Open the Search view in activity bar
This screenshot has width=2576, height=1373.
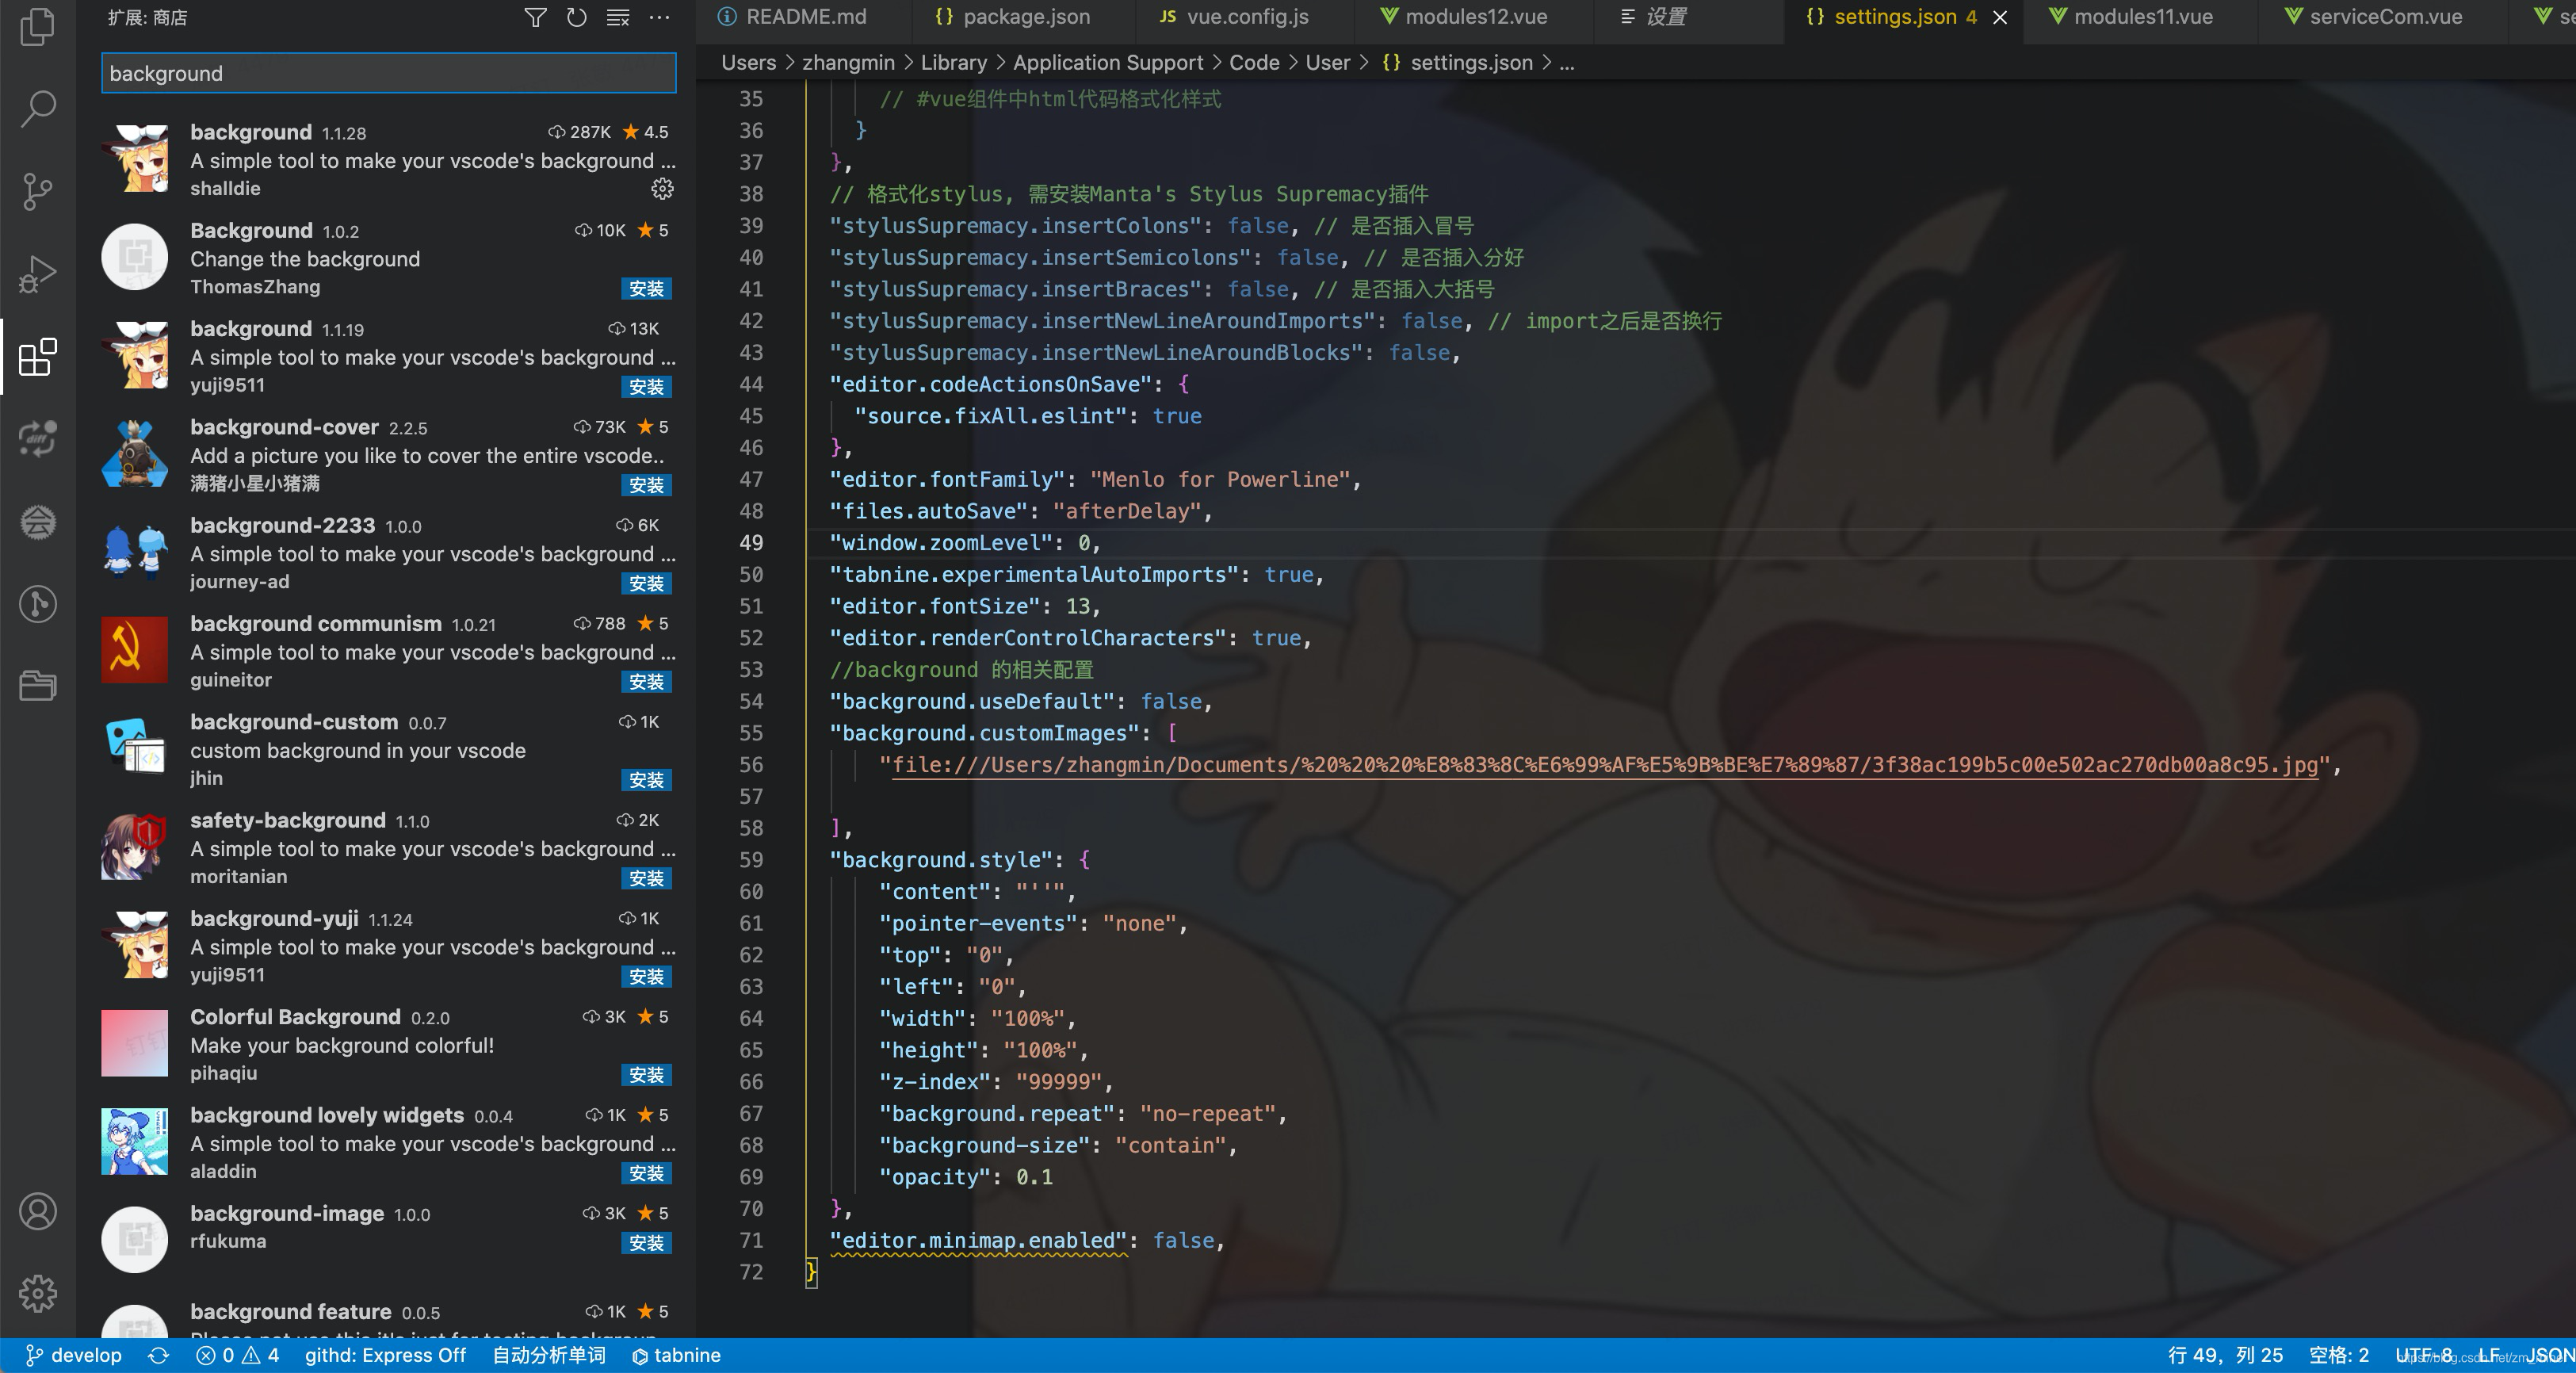click(x=38, y=108)
